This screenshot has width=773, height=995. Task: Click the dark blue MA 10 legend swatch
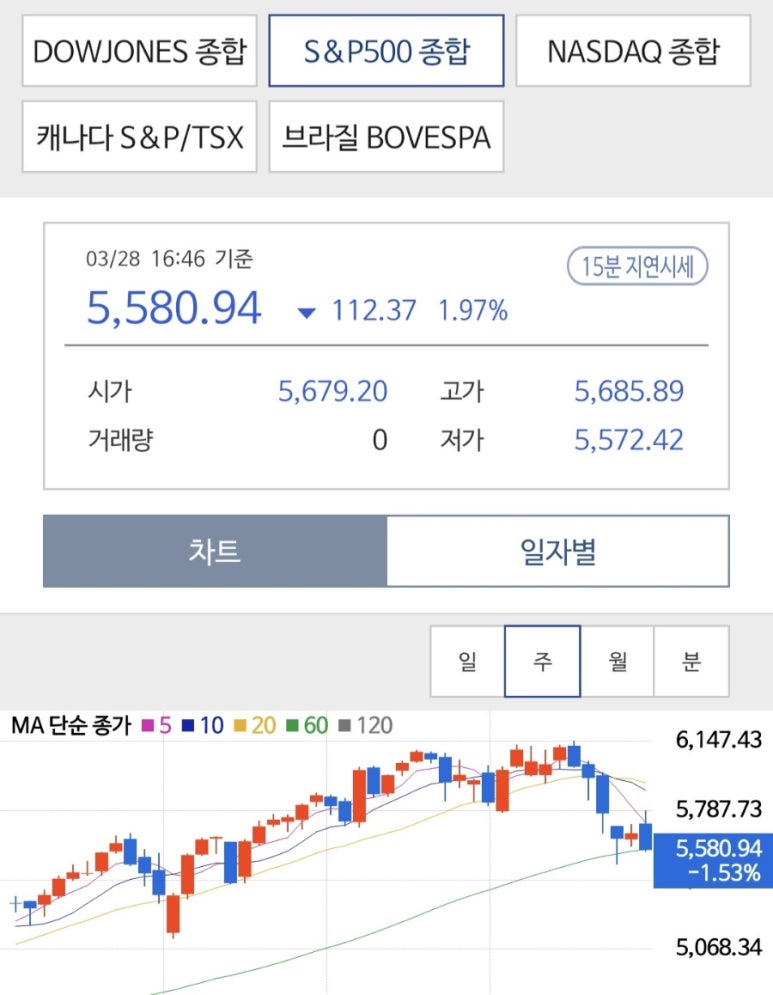click(x=187, y=725)
